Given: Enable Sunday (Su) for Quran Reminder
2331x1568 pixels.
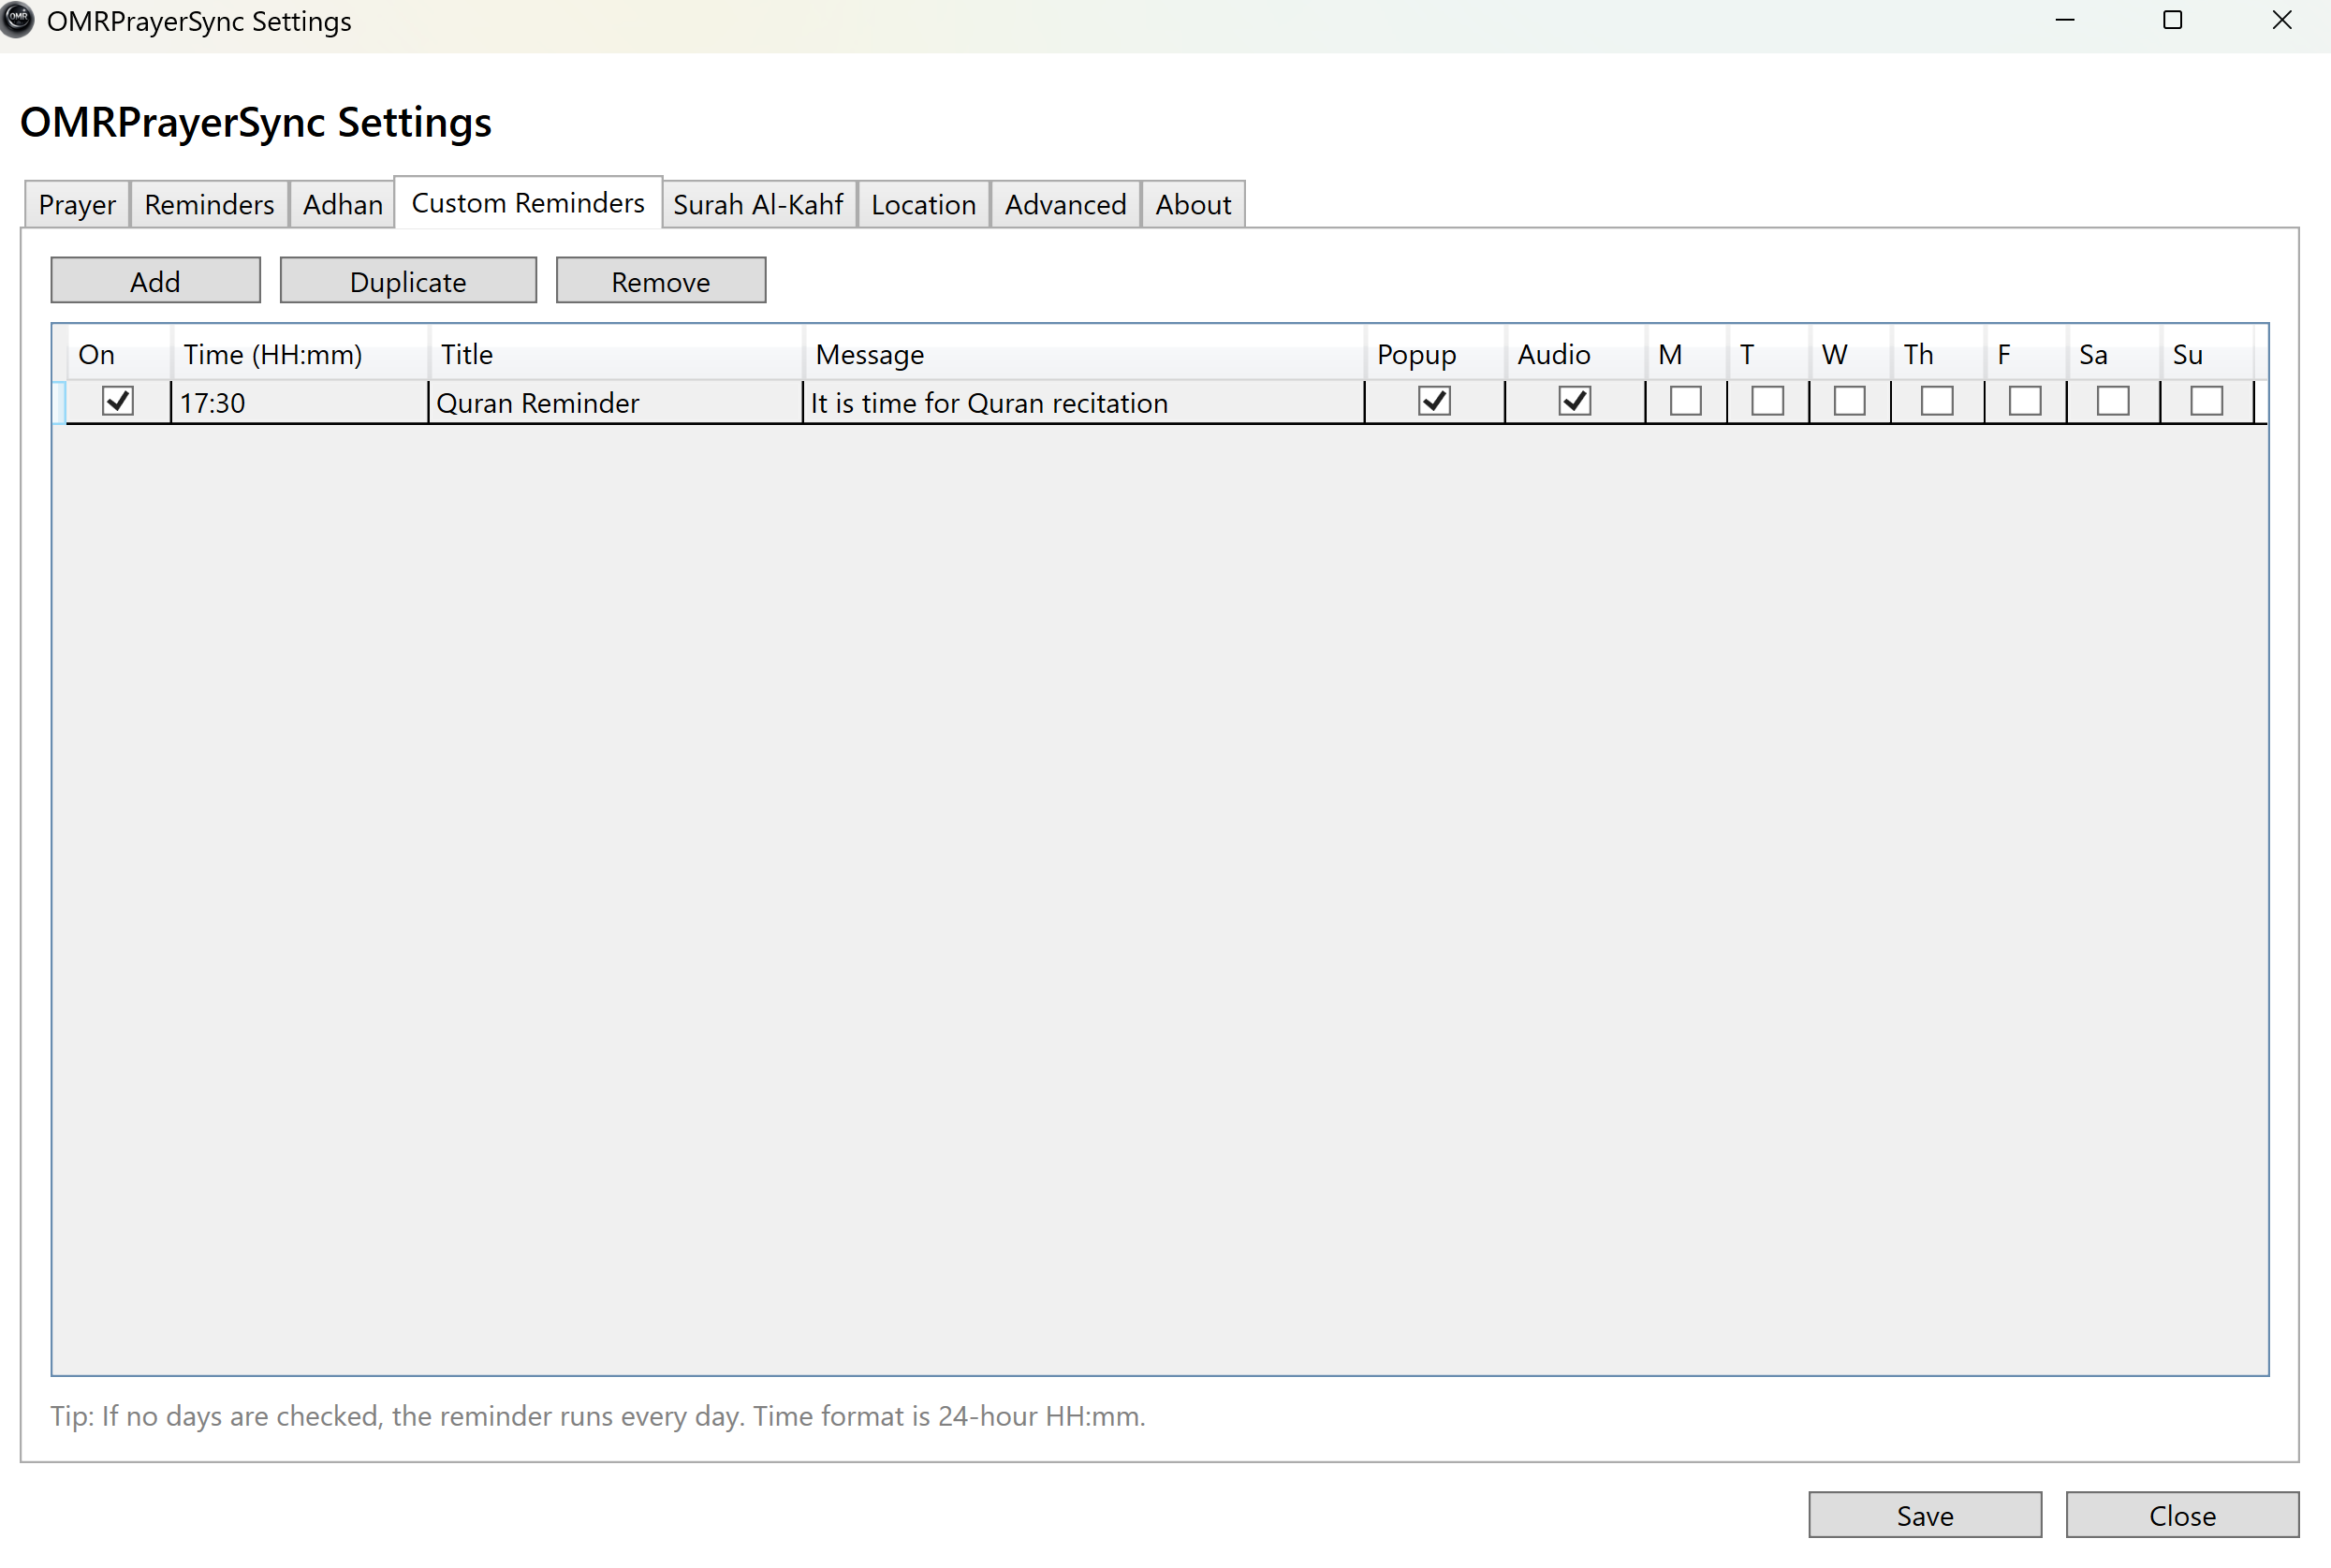Looking at the screenshot, I should 2207,401.
